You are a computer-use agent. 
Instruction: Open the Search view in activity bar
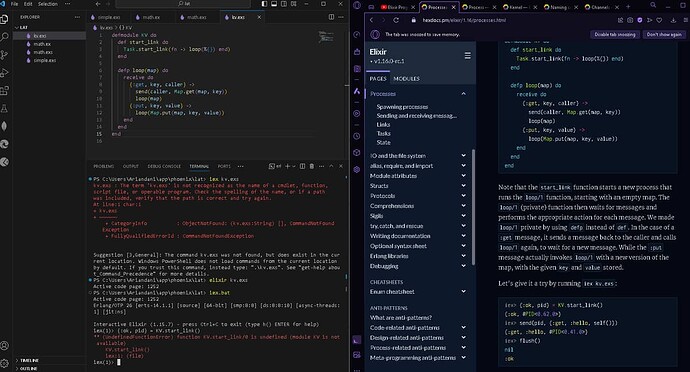tap(4, 37)
